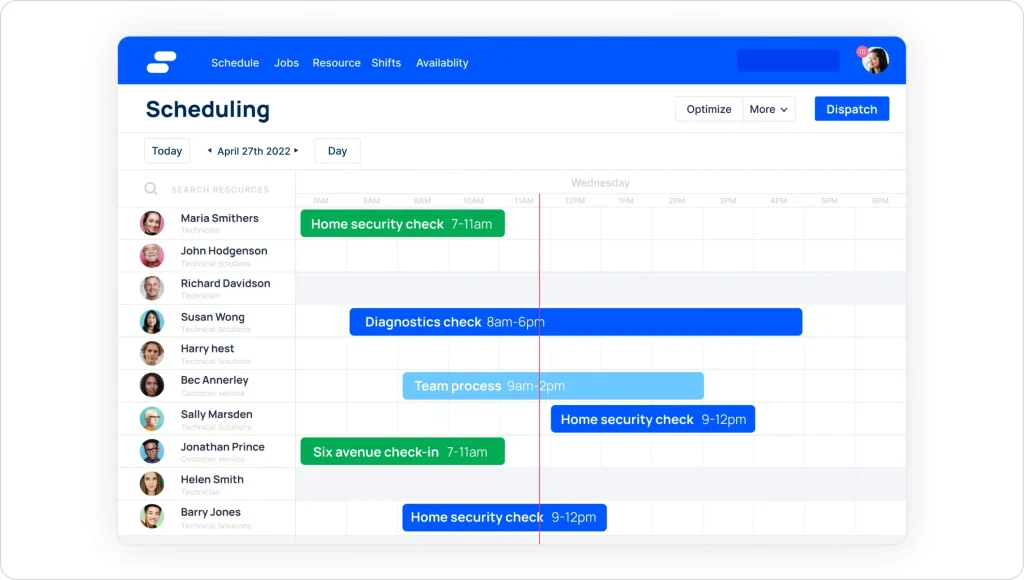Click the search magnifier icon
1024x580 pixels.
tap(151, 189)
